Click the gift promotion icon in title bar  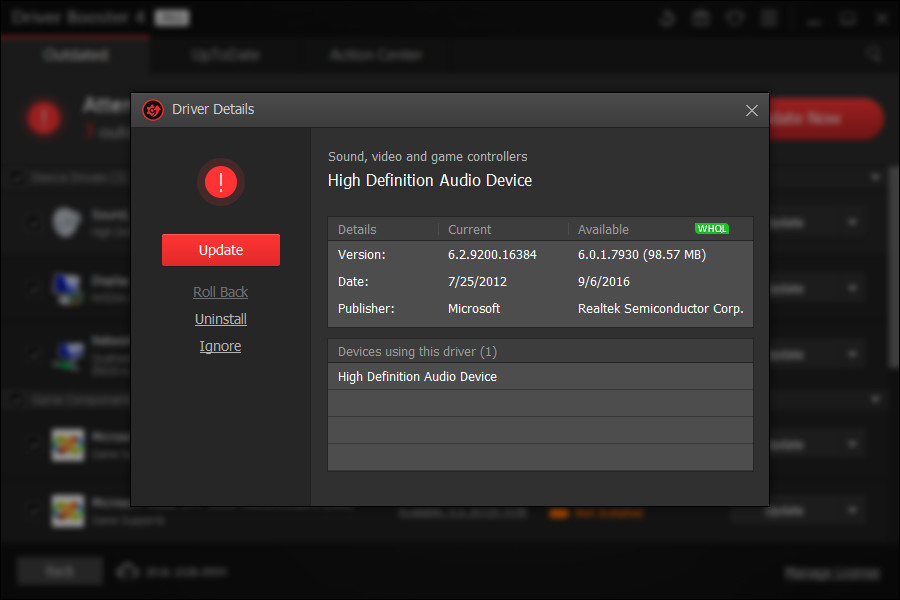(700, 17)
